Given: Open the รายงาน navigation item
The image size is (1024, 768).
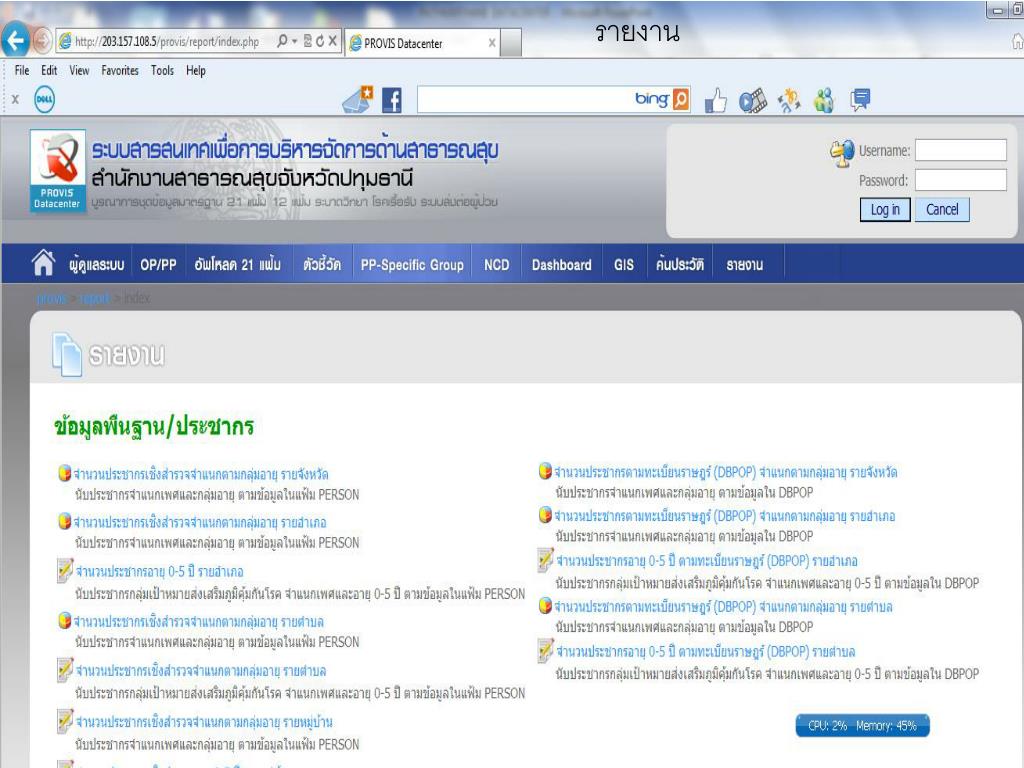Looking at the screenshot, I should [745, 264].
